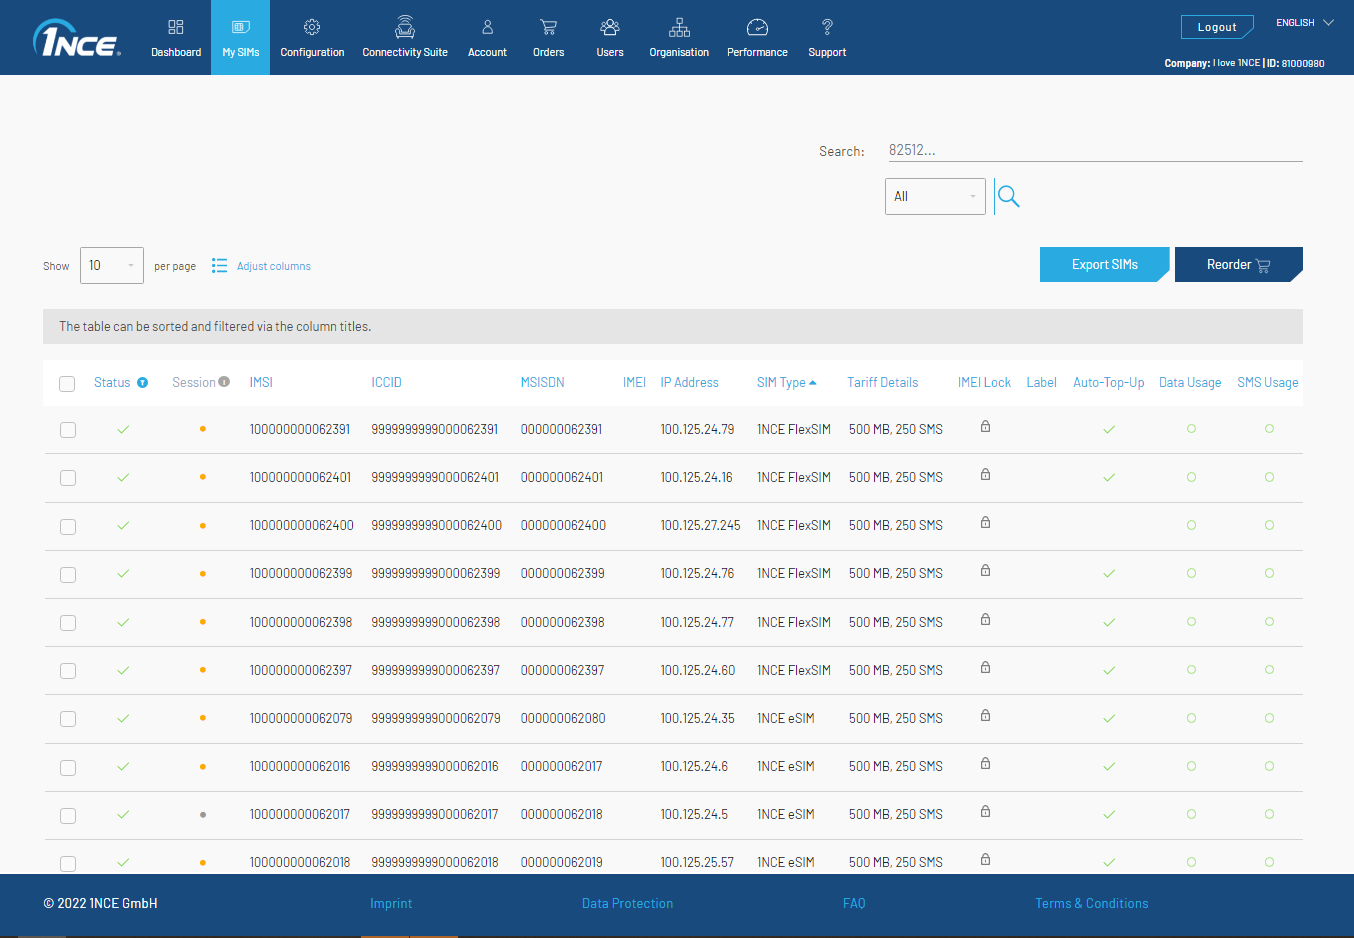Open Dashboard from the top navigation
The width and height of the screenshot is (1354, 938).
click(176, 38)
